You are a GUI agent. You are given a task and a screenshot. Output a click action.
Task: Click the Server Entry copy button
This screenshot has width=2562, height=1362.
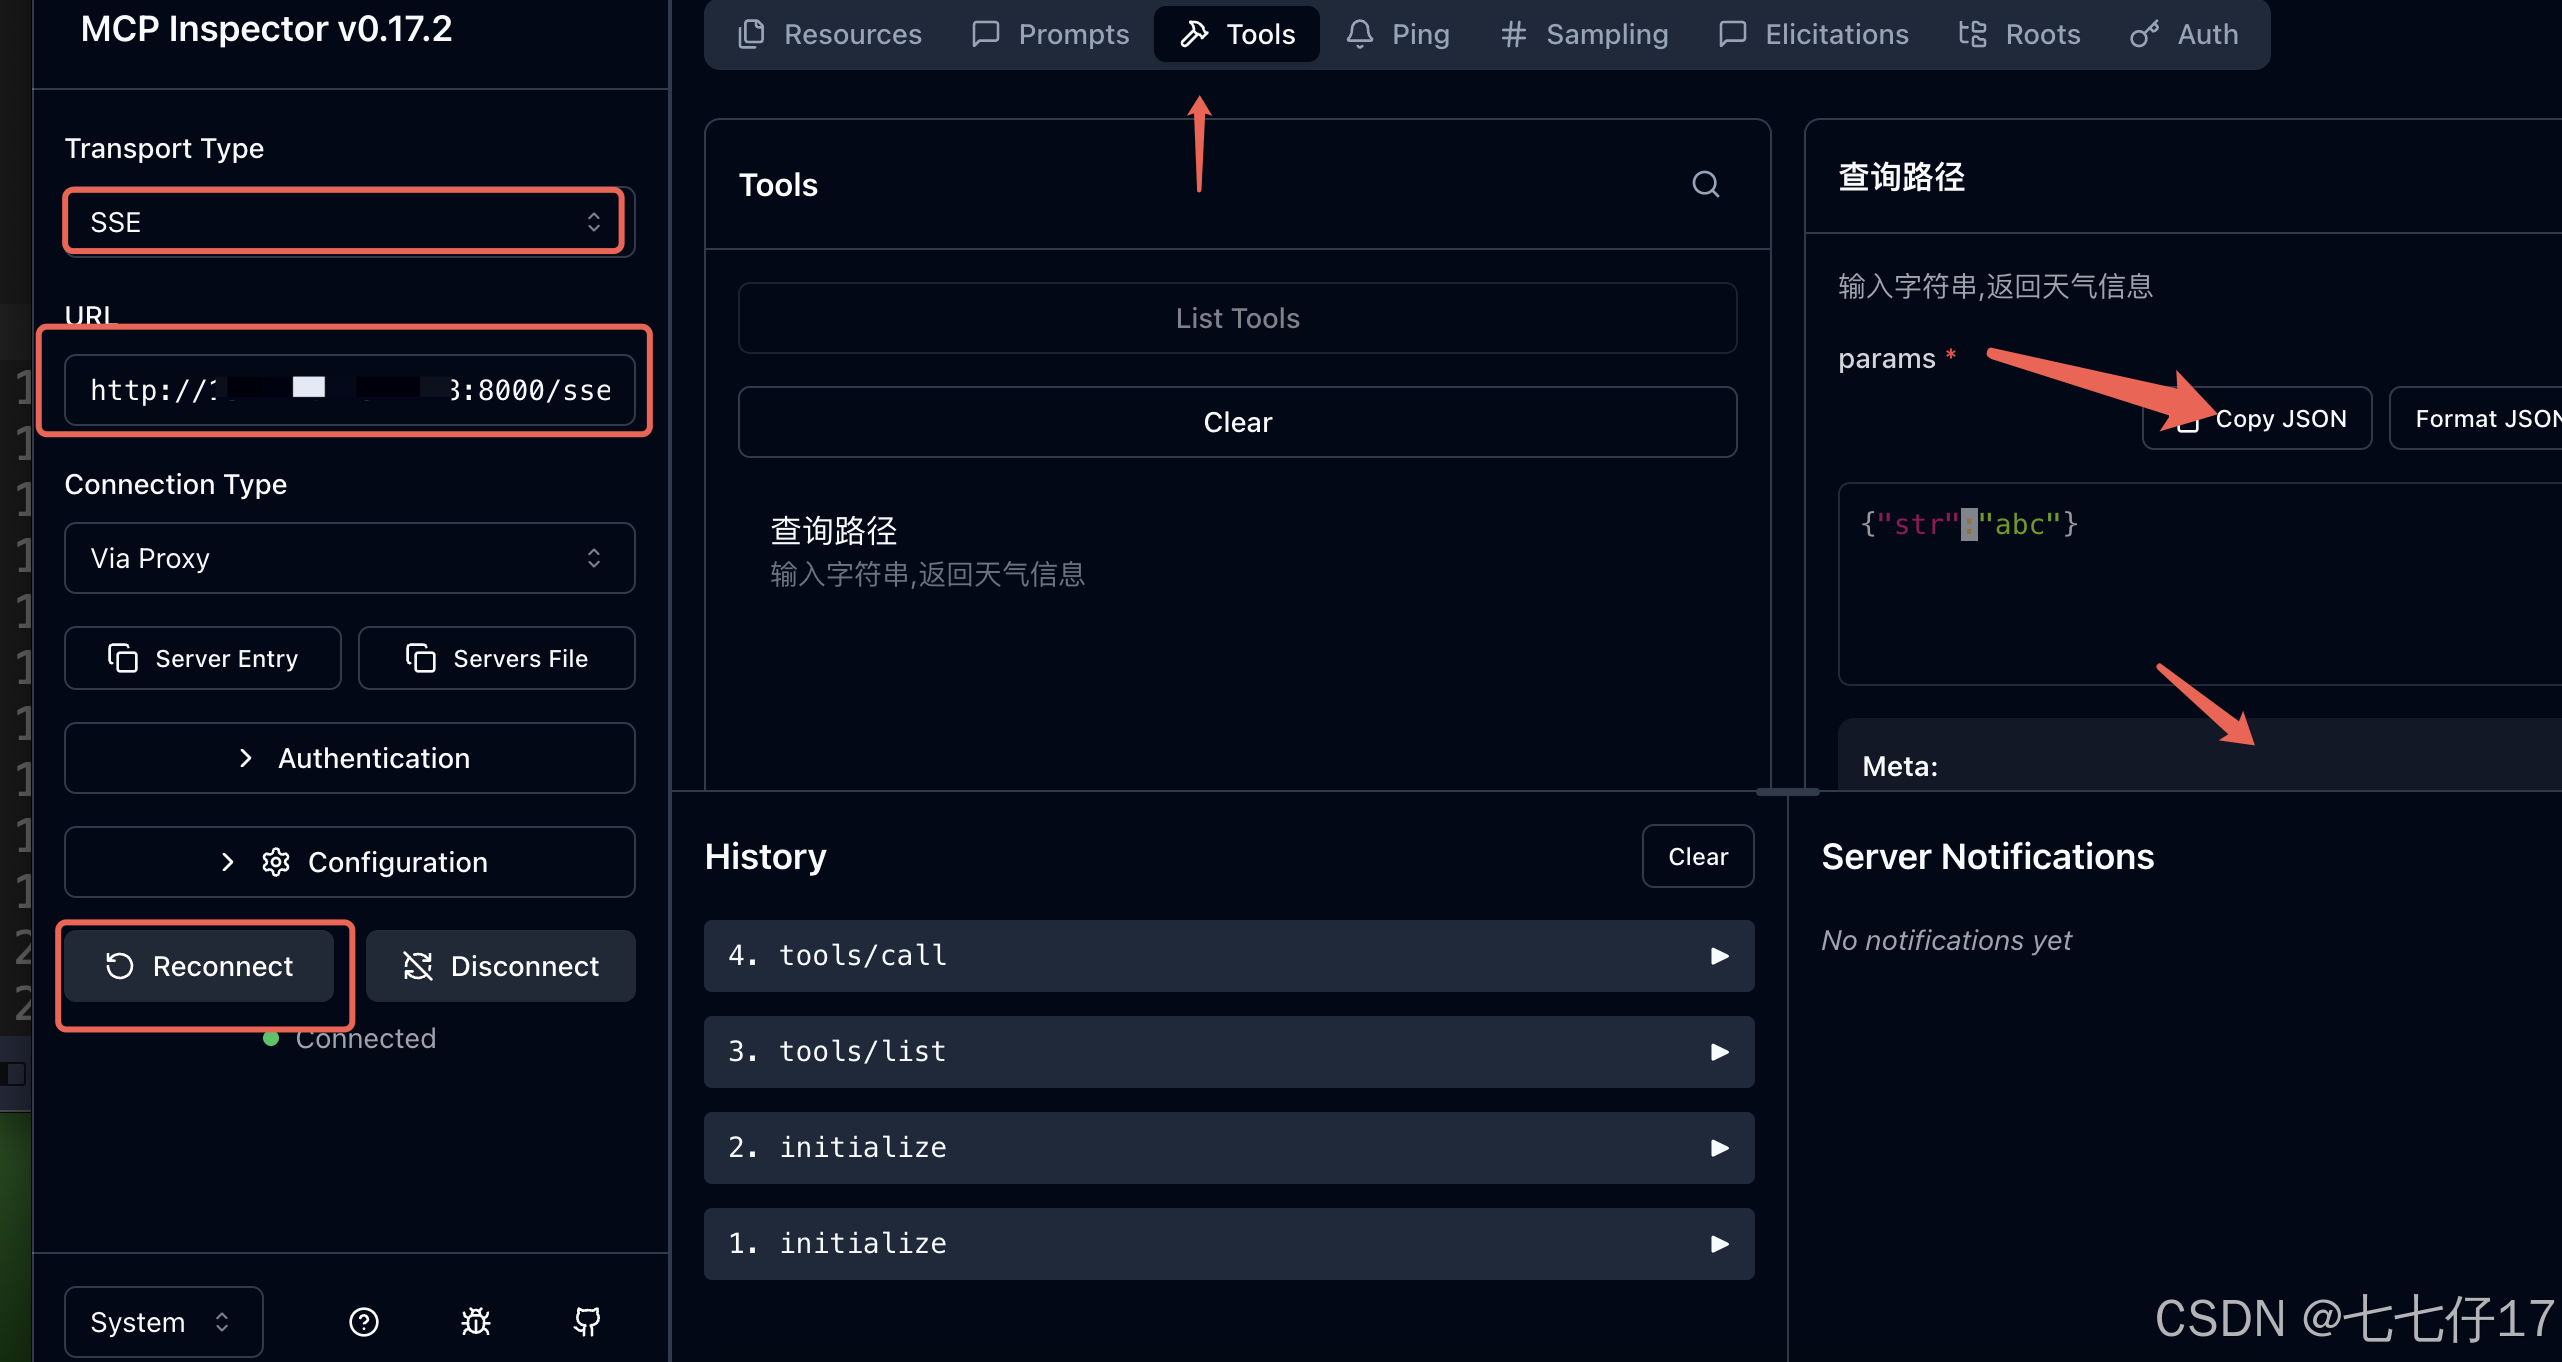point(203,658)
